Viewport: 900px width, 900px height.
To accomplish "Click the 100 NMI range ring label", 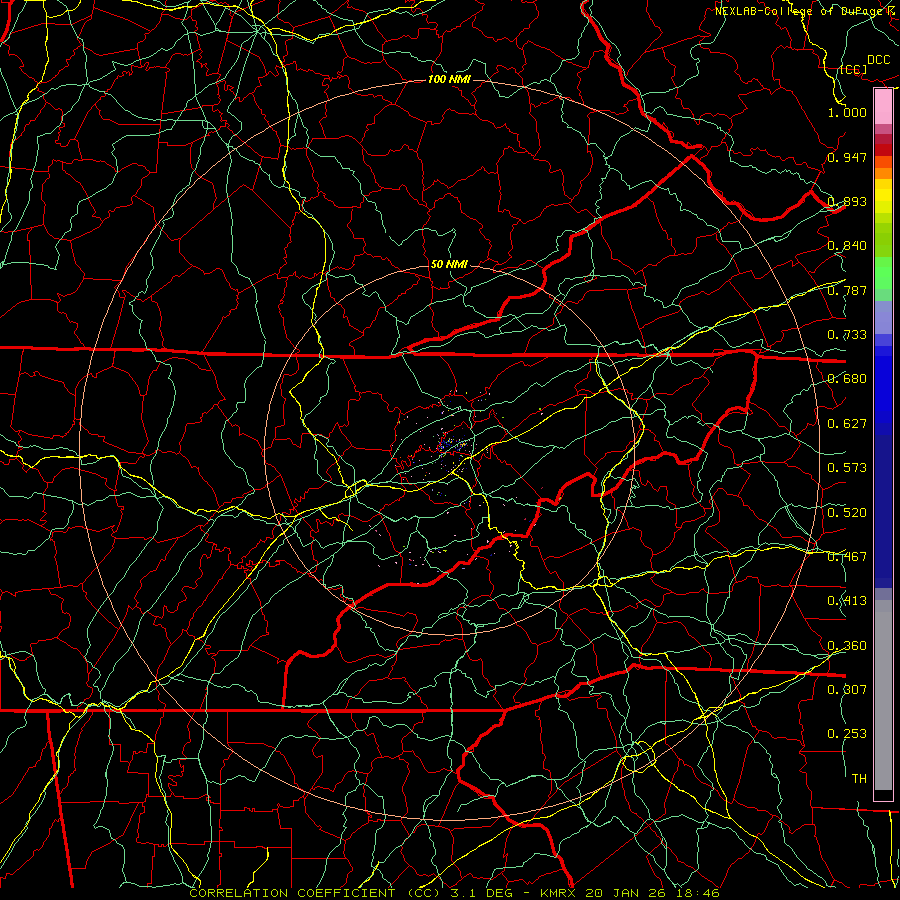I will point(449,79).
